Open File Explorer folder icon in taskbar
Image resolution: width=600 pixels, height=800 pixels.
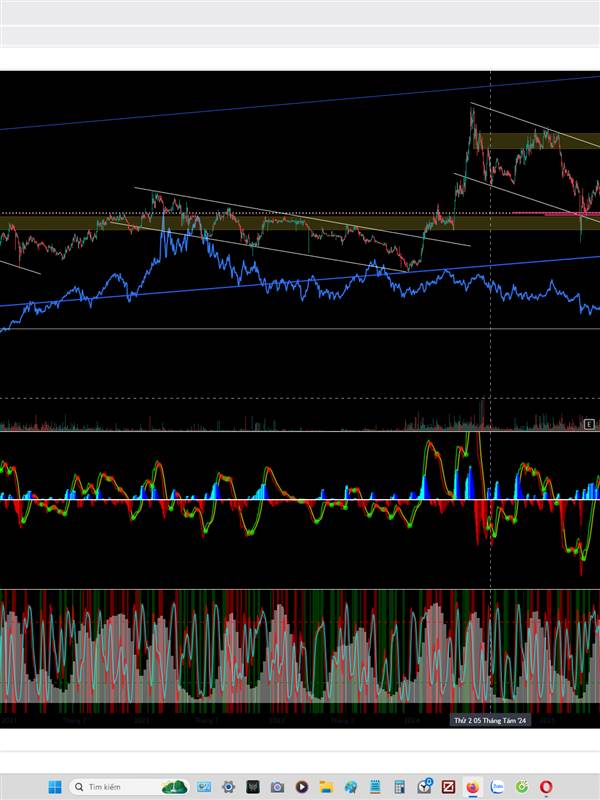tap(326, 787)
